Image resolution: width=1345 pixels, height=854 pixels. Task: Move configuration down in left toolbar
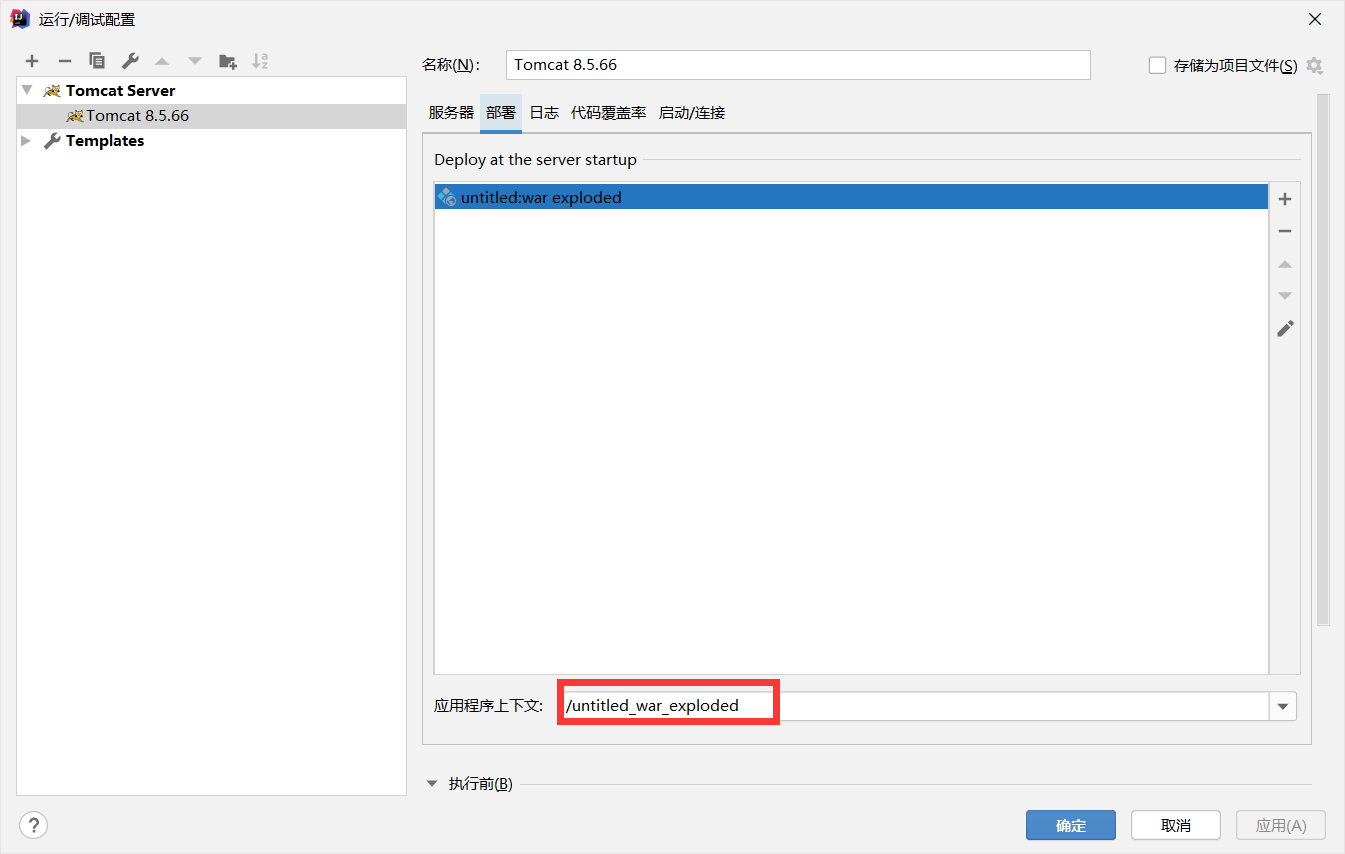point(195,61)
